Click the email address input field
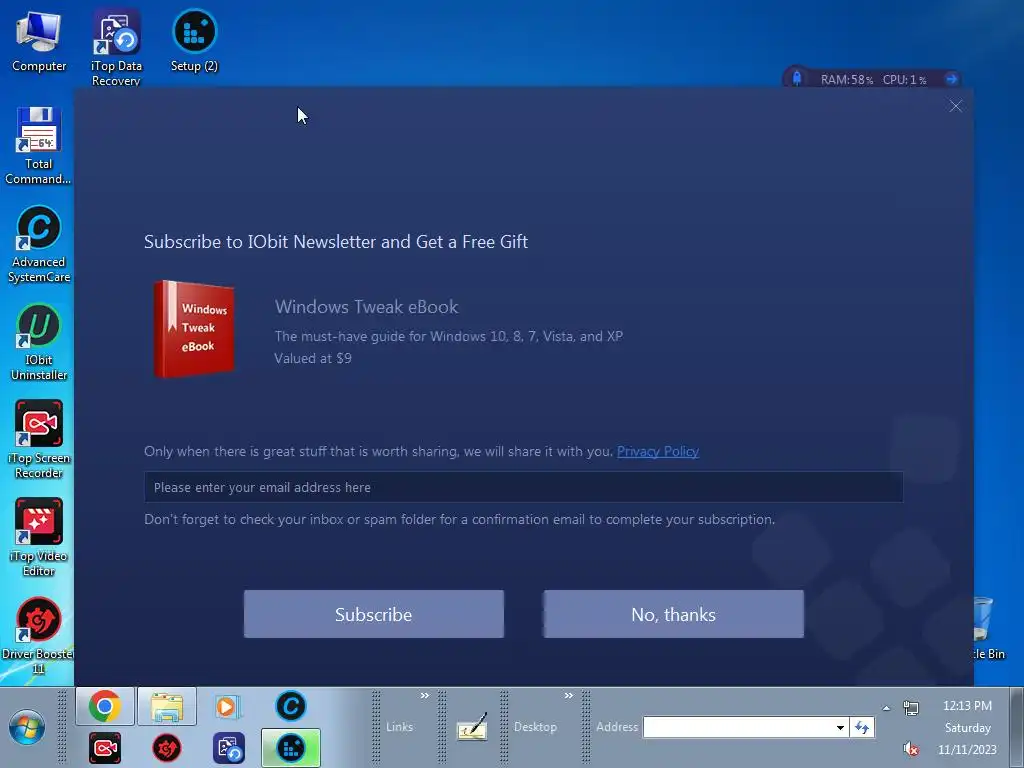Image resolution: width=1024 pixels, height=768 pixels. (x=524, y=487)
